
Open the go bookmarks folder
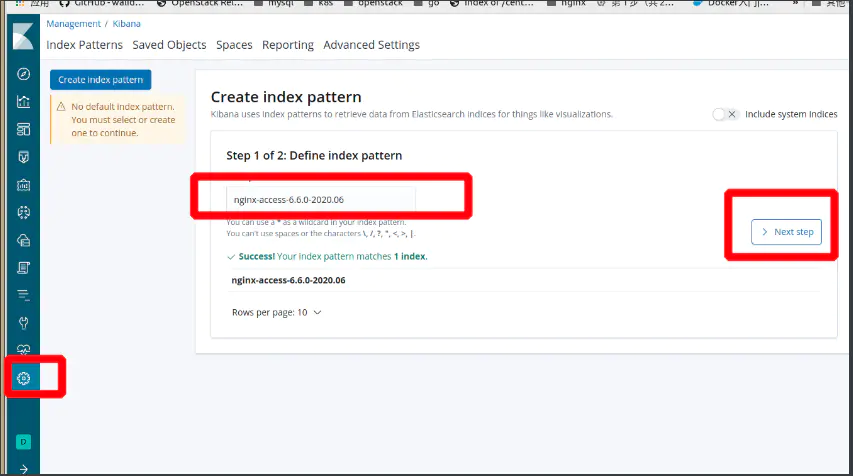click(426, 3)
